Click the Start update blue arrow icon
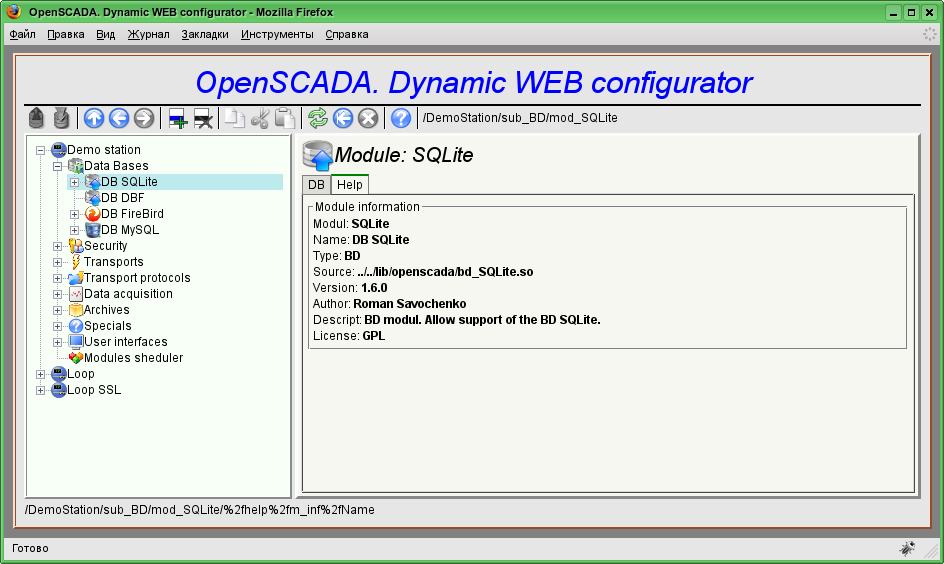This screenshot has height=564, width=944. (x=343, y=118)
